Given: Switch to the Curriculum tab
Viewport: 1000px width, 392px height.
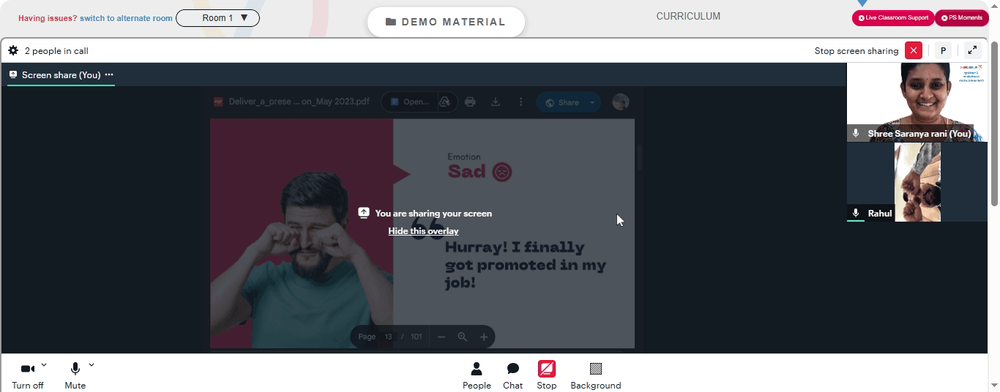Looking at the screenshot, I should (x=688, y=17).
